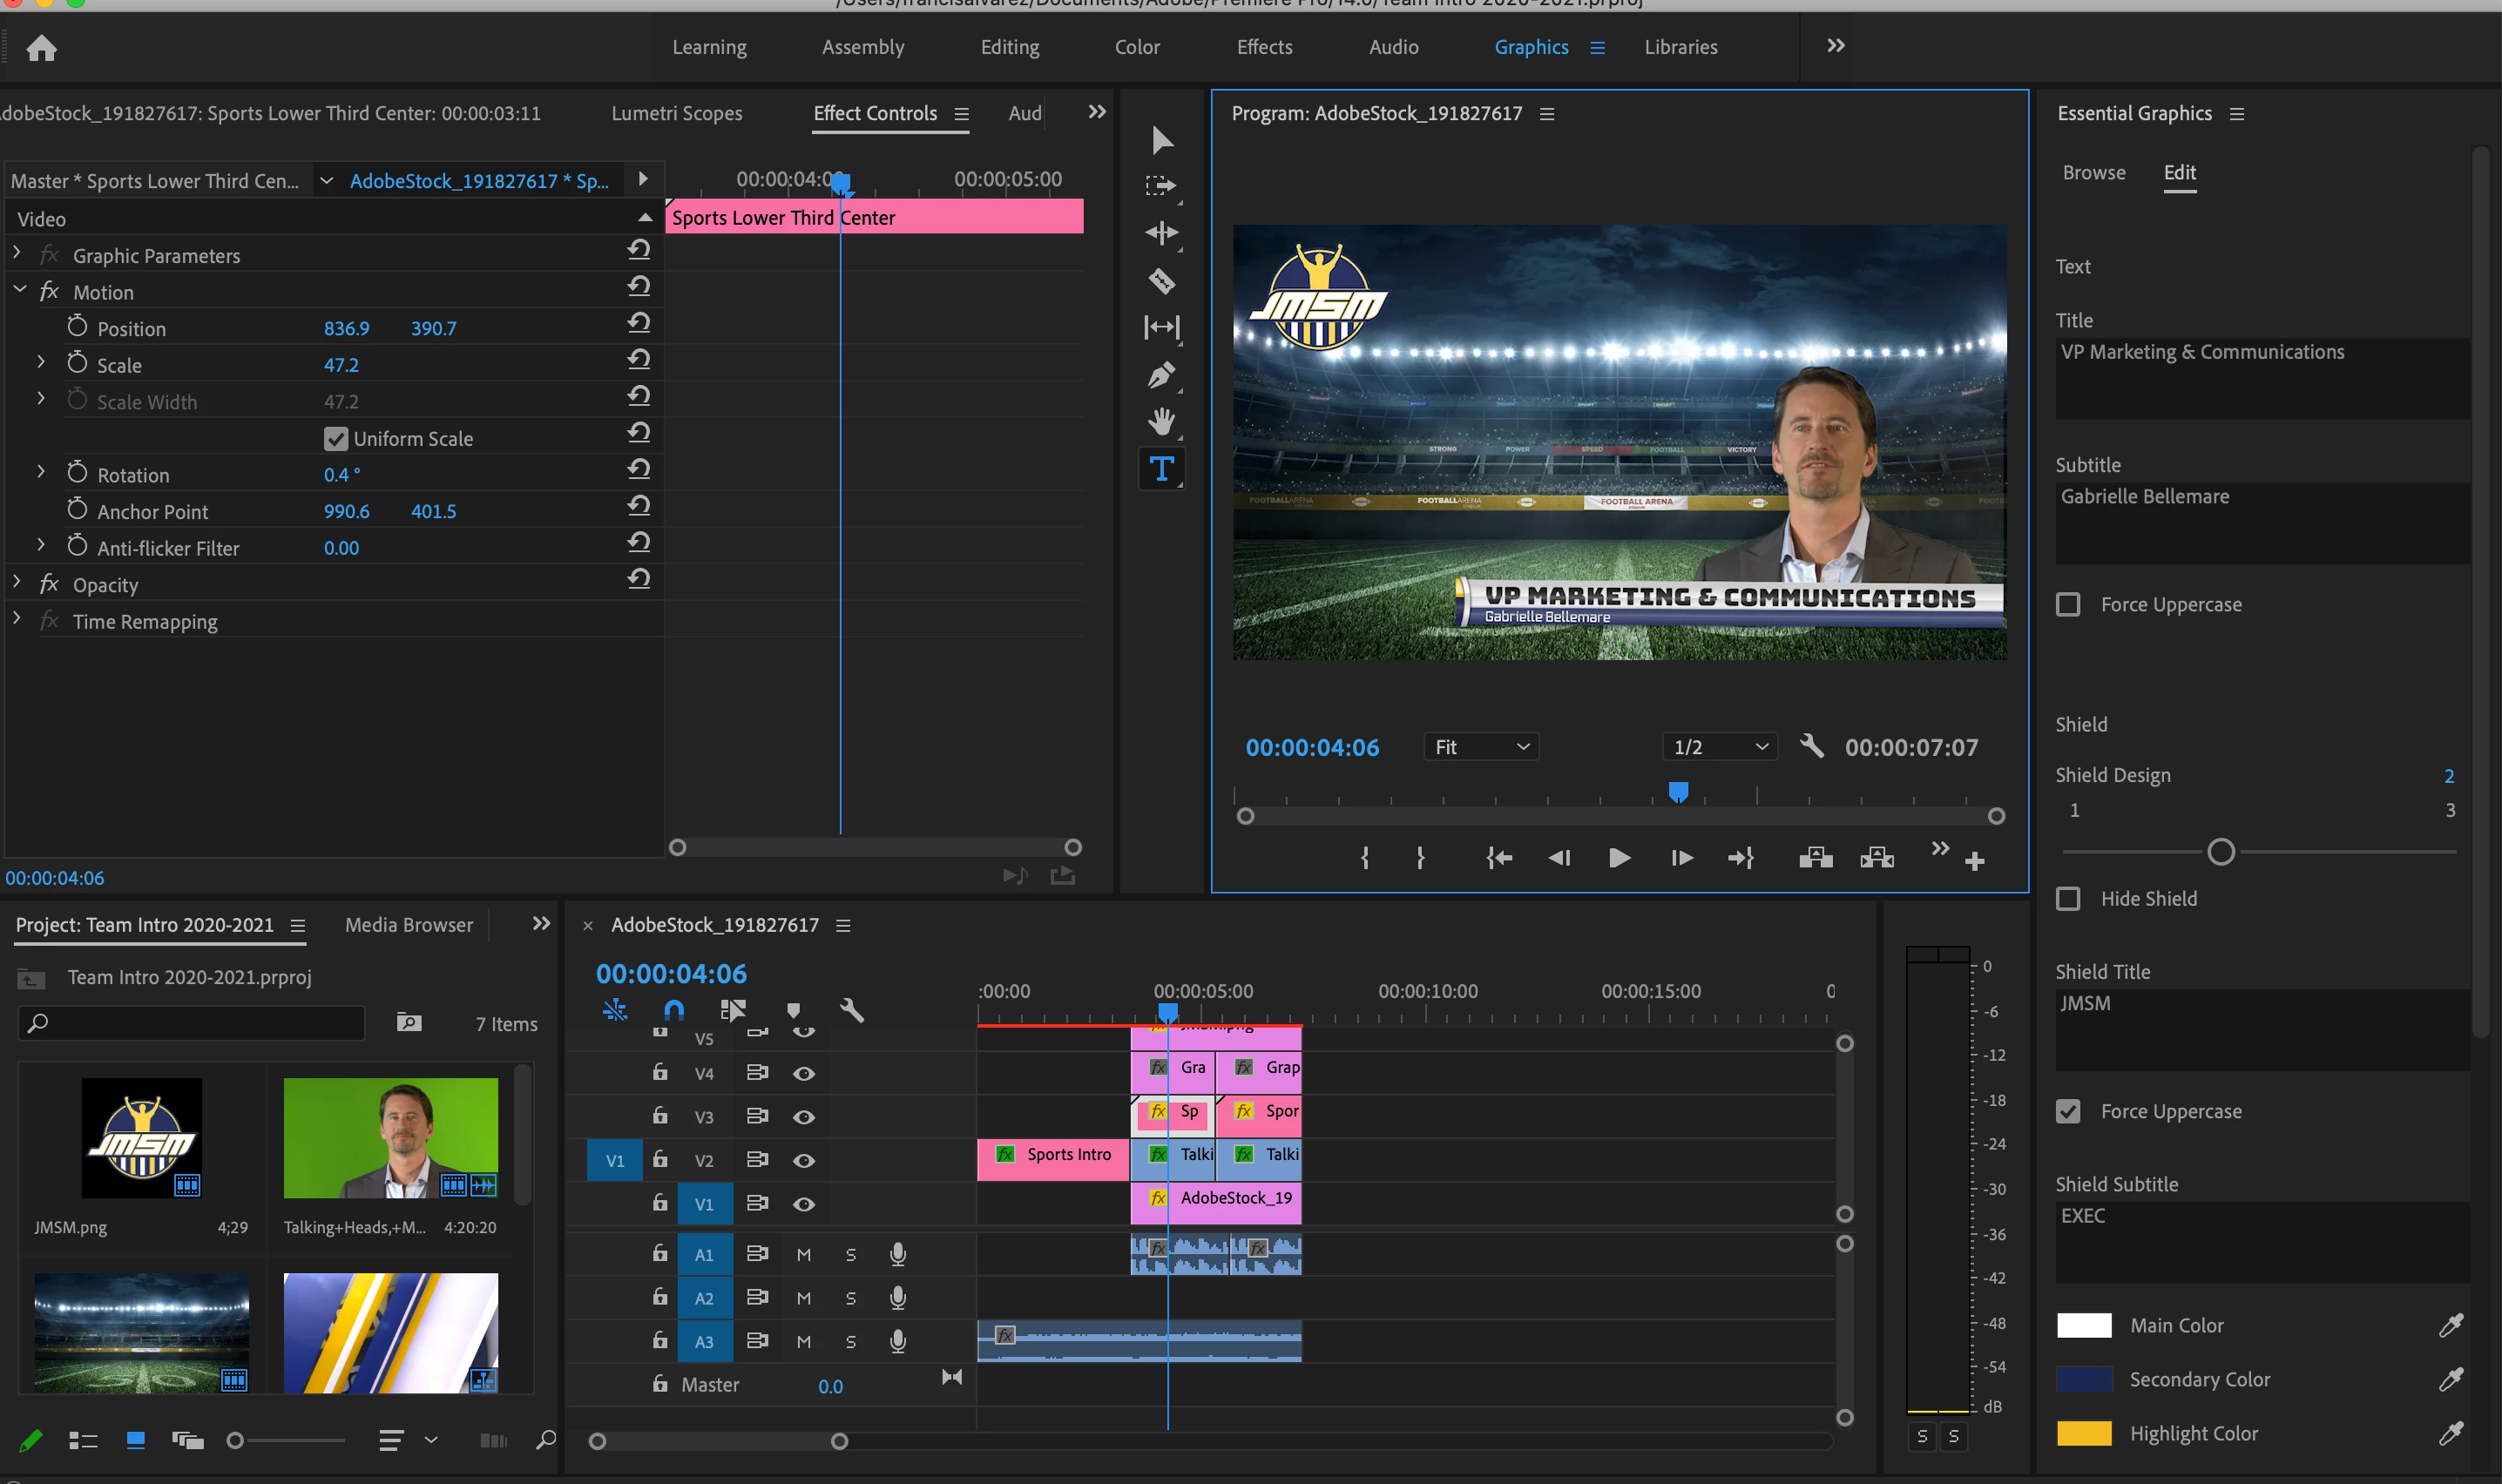
Task: Open the Browse tab in Essential Graphics
Action: [2094, 172]
